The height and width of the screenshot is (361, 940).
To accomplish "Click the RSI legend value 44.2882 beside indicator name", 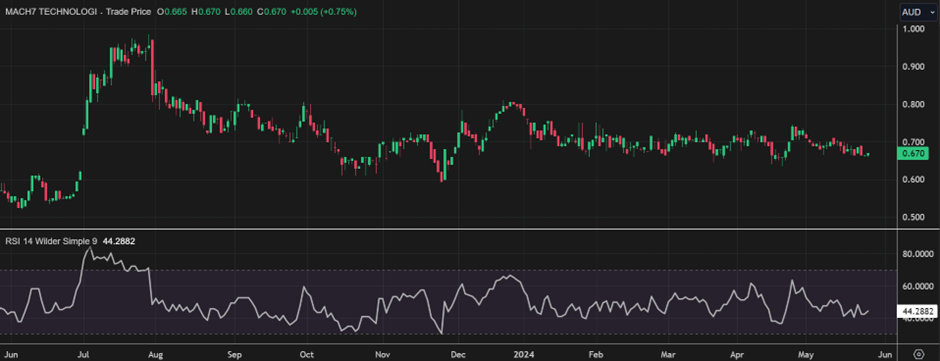I will pos(119,241).
